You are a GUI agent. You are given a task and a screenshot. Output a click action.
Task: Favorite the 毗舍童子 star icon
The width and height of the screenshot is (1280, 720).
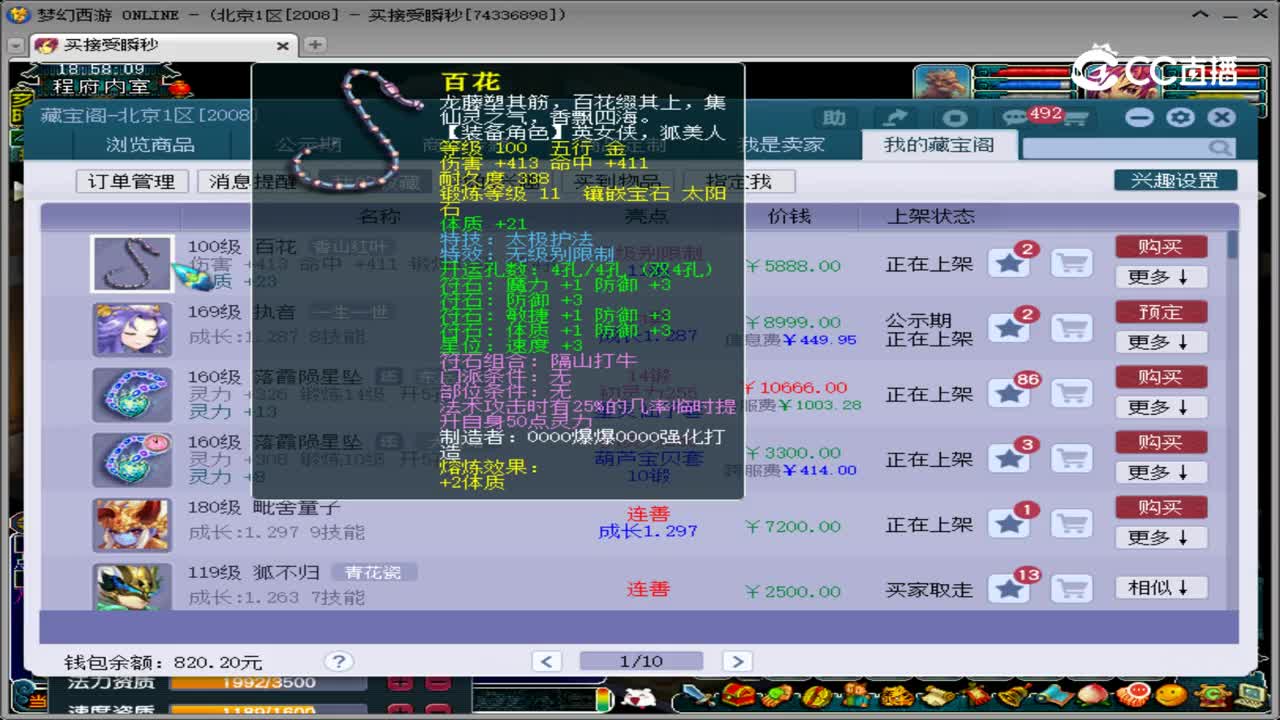point(1009,524)
